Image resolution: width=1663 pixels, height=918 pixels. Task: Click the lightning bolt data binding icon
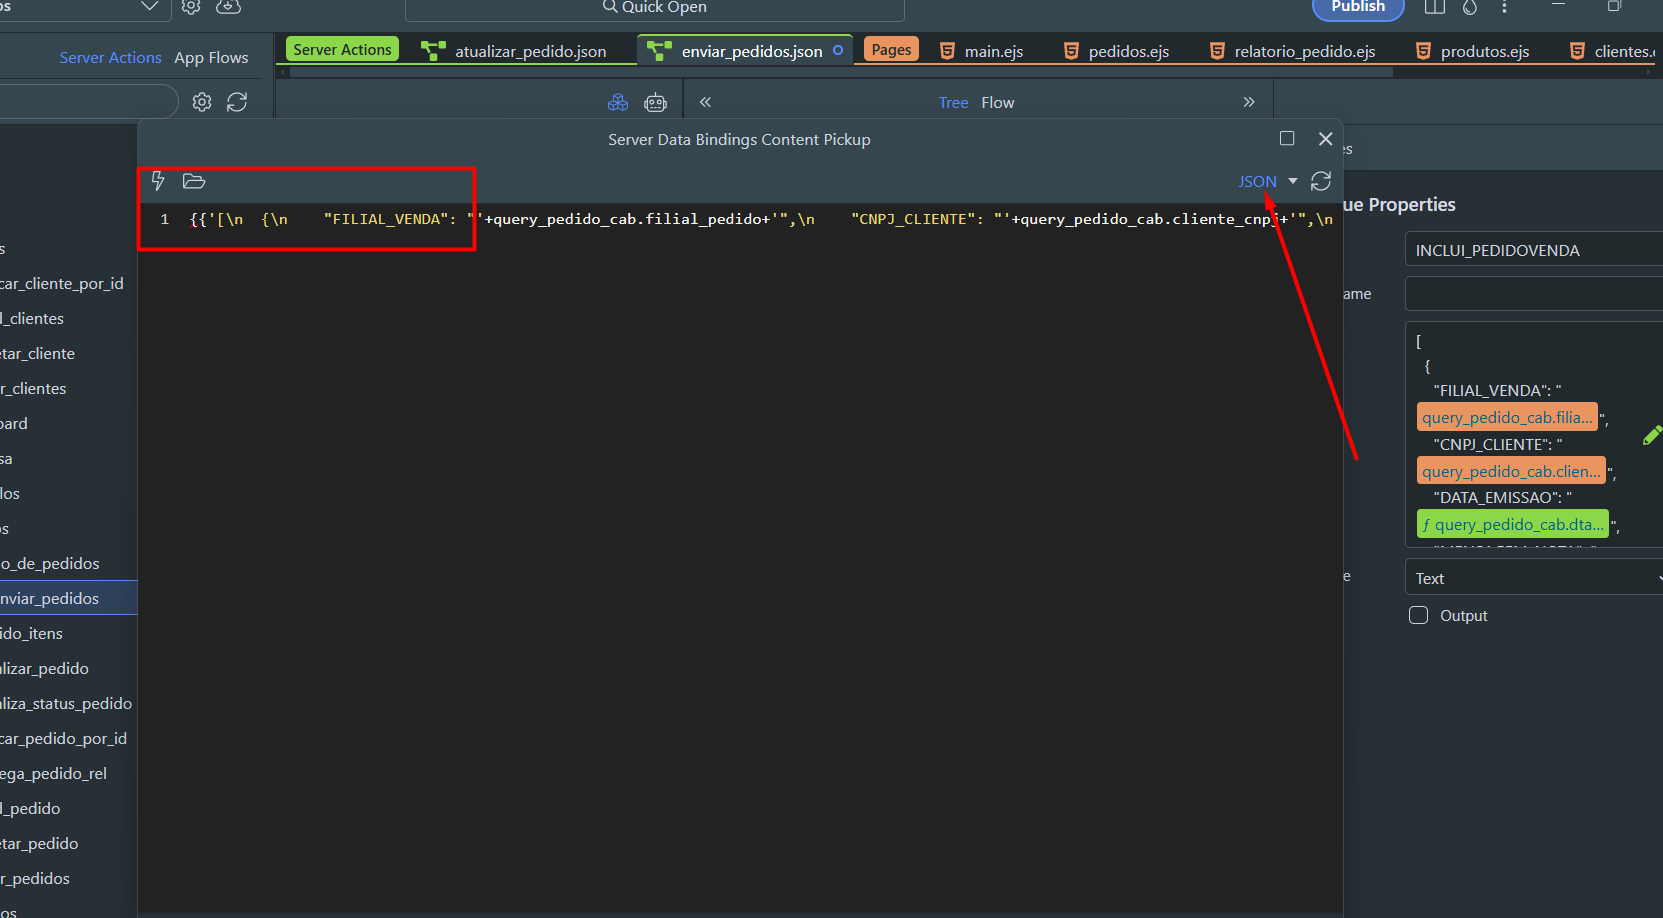coord(158,181)
